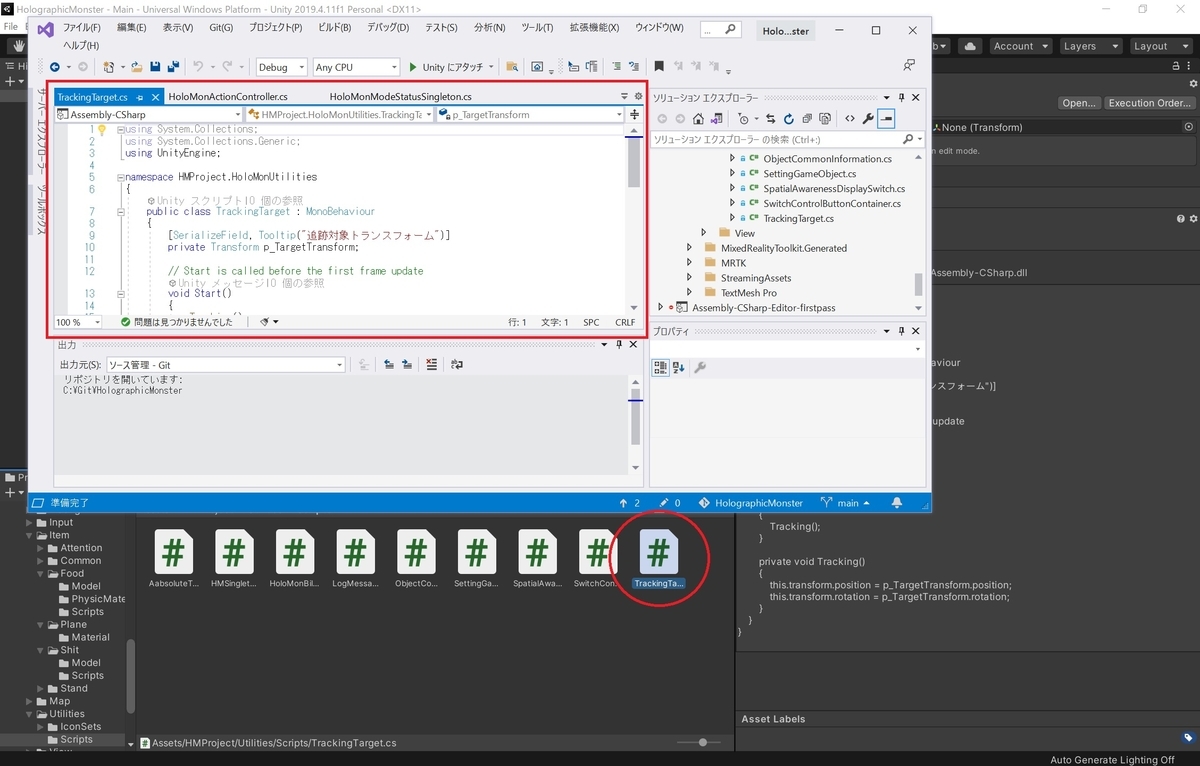Click the Refresh icon in Solution Explorer
The height and width of the screenshot is (766, 1200).
click(x=789, y=118)
